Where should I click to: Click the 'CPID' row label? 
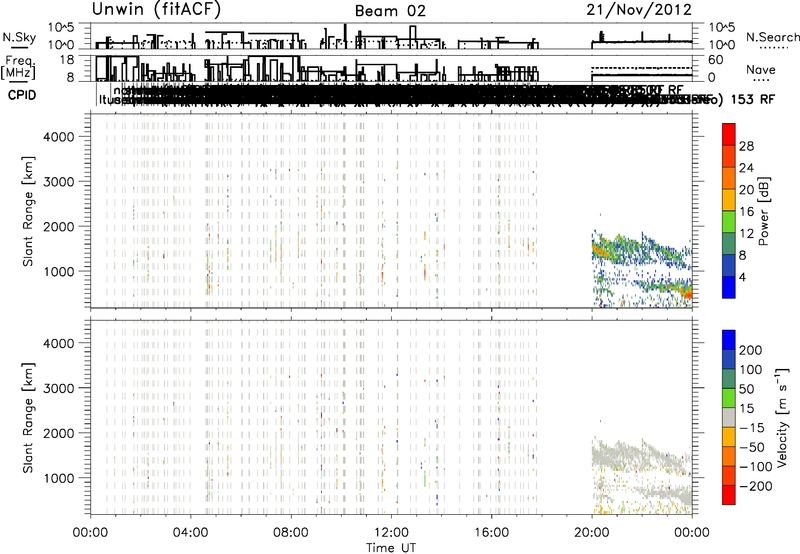tap(22, 95)
